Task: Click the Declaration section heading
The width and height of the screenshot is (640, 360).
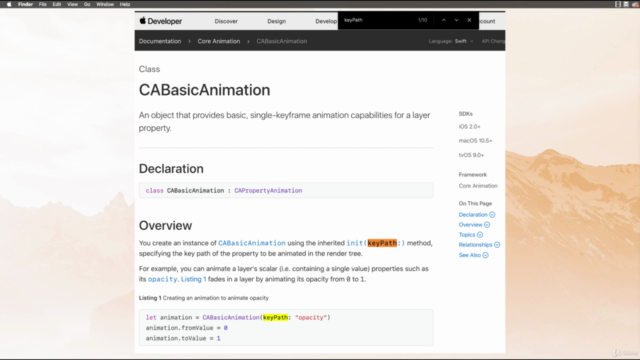Action: click(x=171, y=169)
